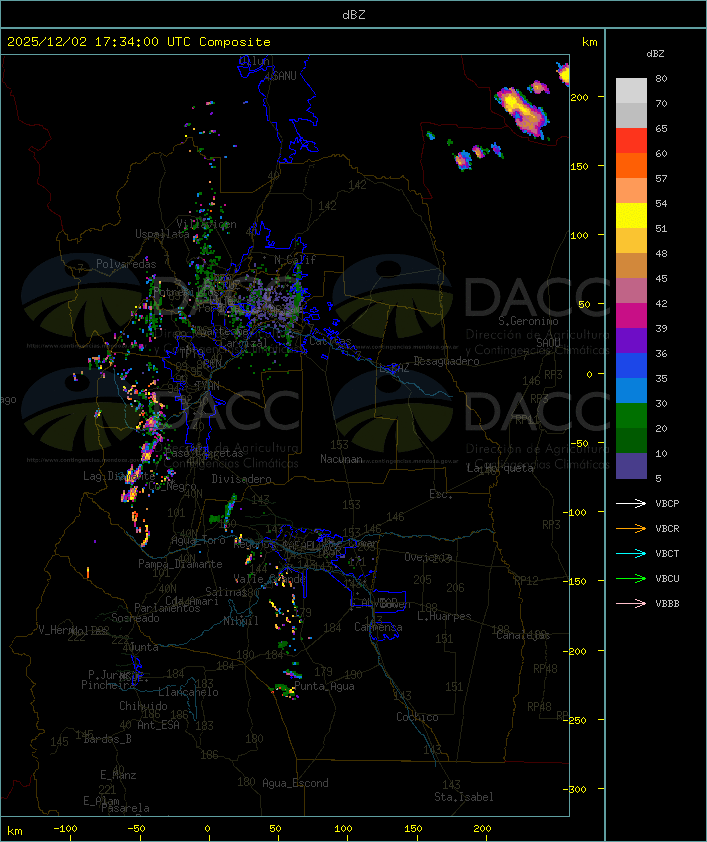Click the VBCT label in the legend
Viewport: 707px width, 842px height.
pyautogui.click(x=667, y=554)
